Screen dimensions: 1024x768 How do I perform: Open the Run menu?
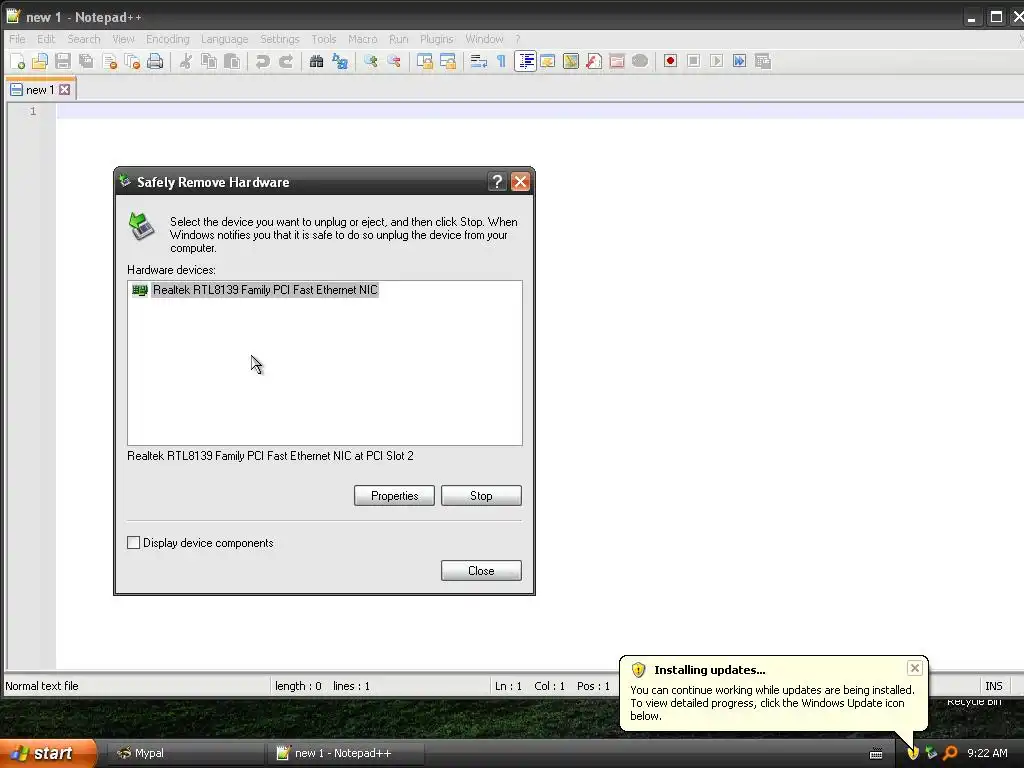click(x=398, y=39)
